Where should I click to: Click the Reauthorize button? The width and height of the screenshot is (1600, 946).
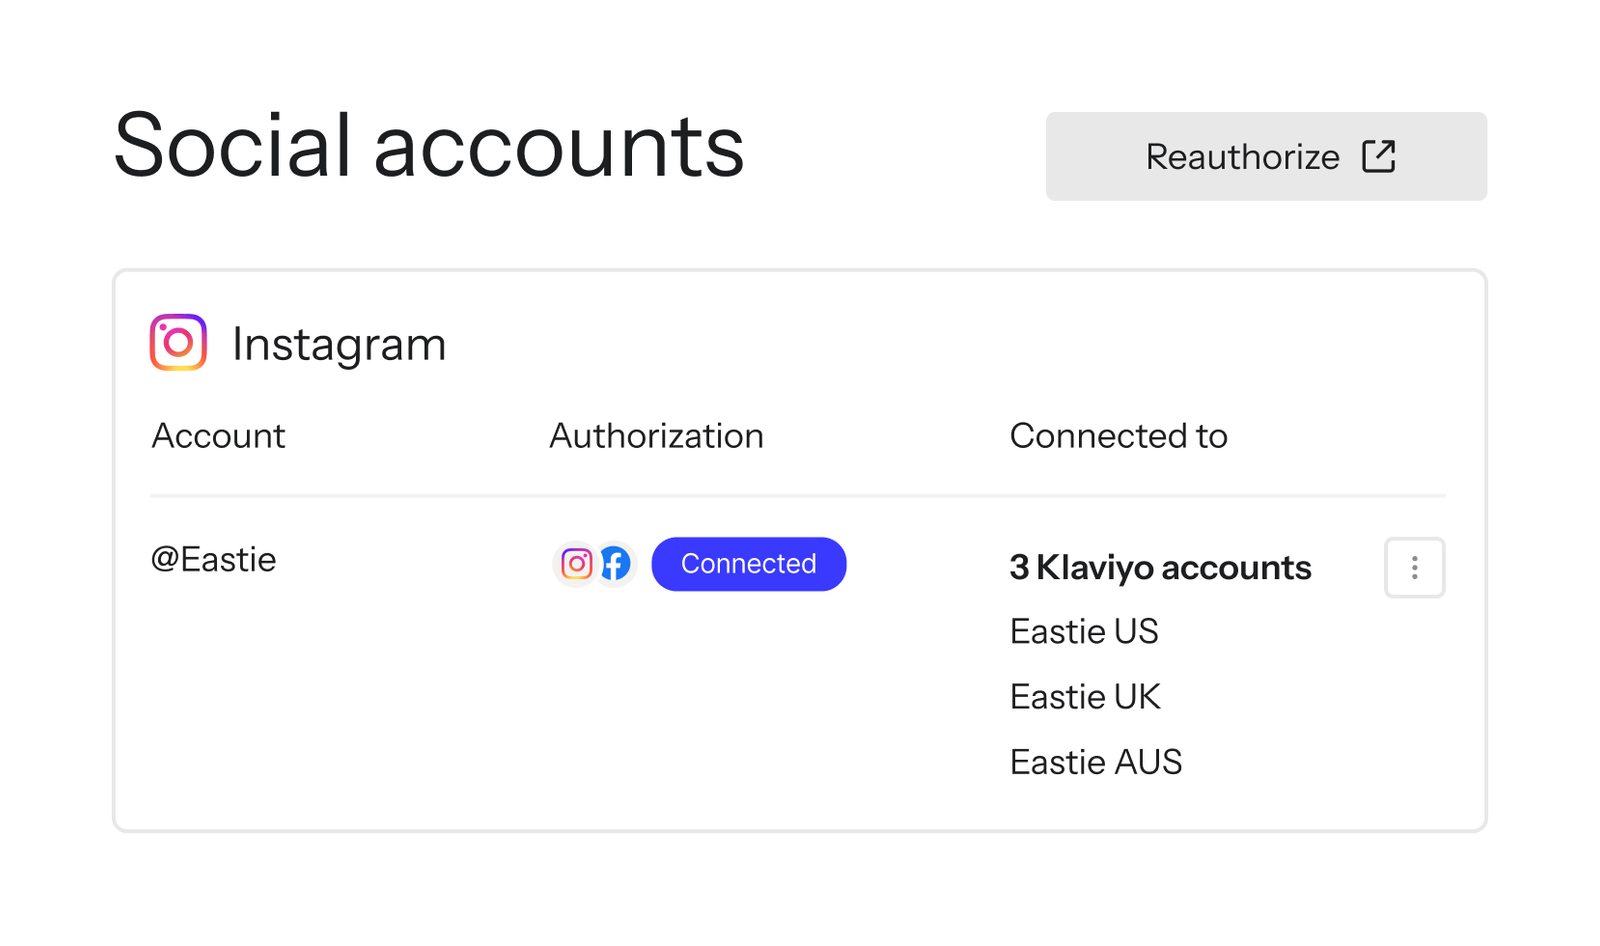click(x=1266, y=156)
